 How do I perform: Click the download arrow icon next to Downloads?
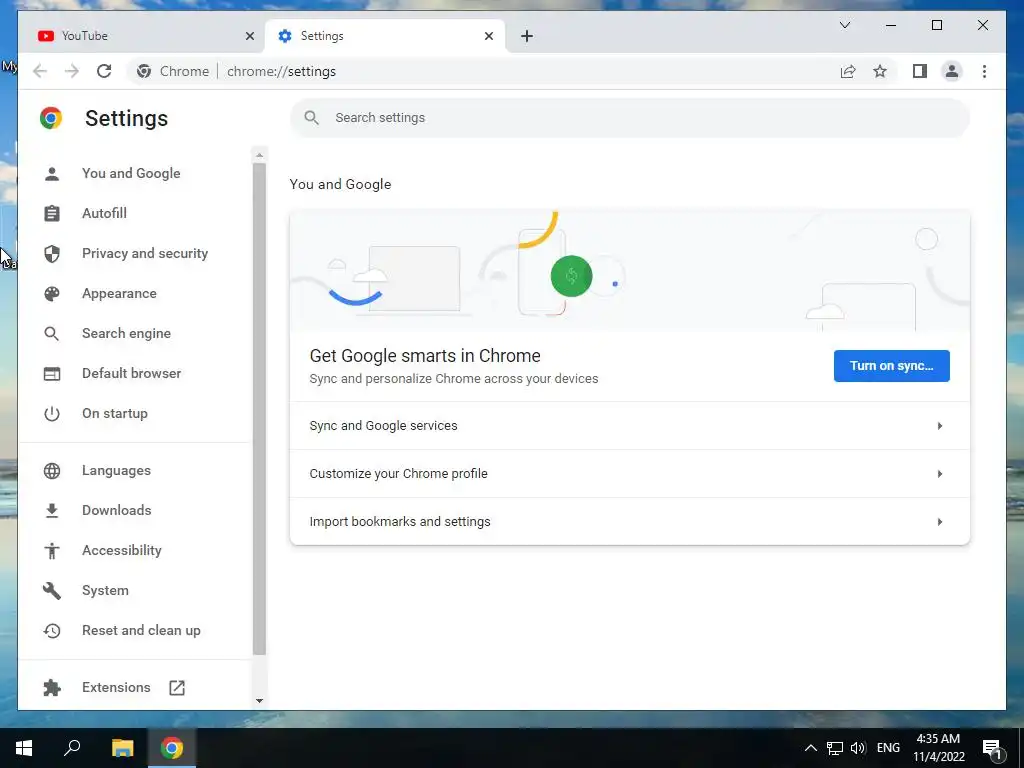tap(52, 511)
